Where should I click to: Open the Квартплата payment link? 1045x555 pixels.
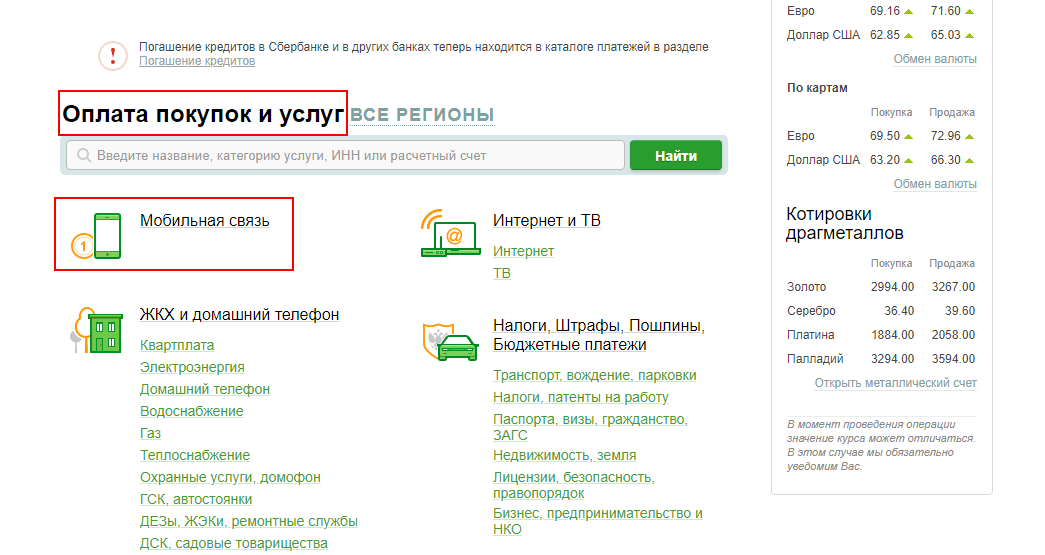pos(177,345)
